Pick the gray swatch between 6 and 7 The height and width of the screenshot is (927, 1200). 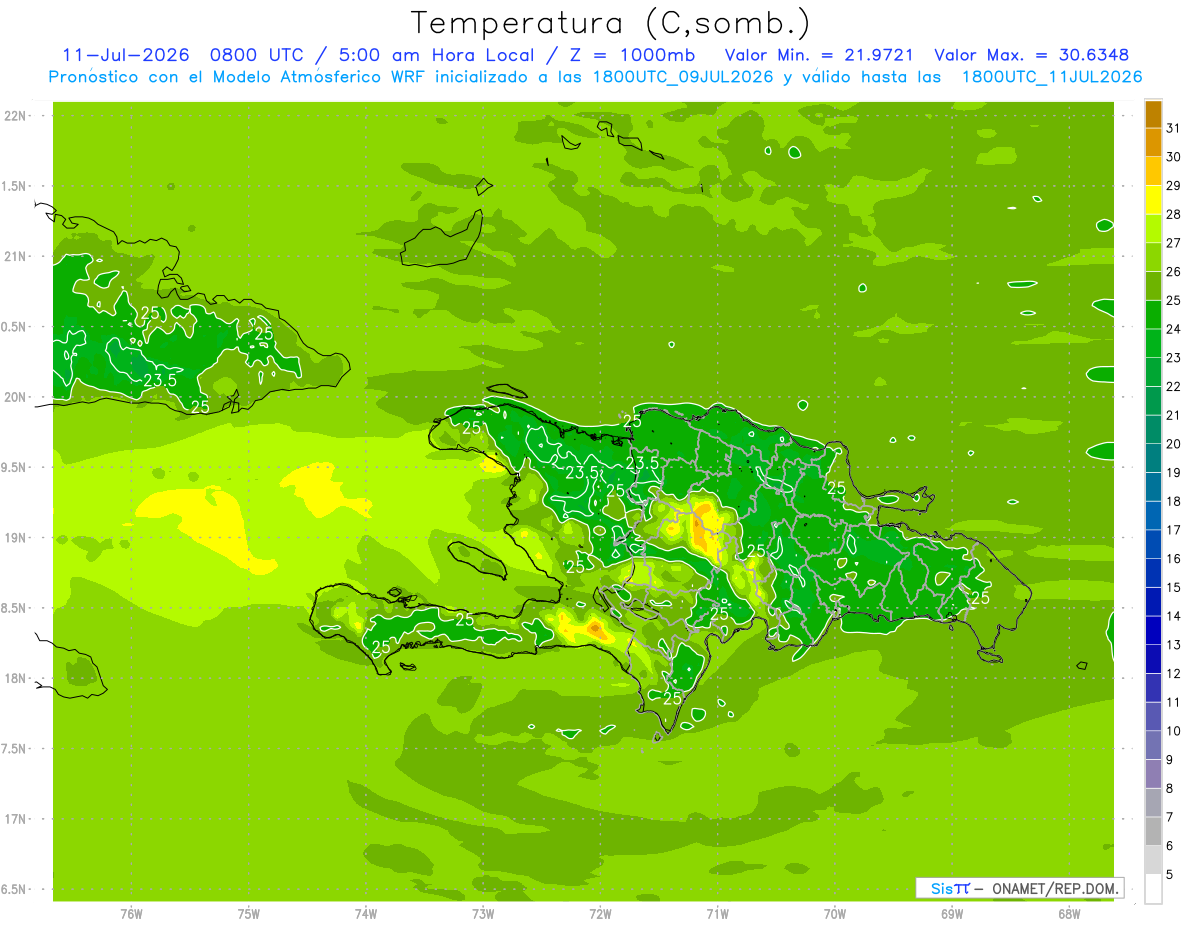coord(1153,832)
